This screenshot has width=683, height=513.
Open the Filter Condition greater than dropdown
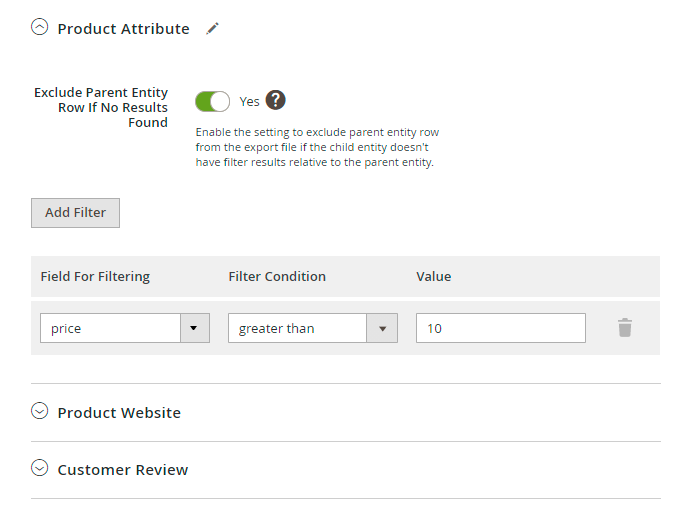(x=298, y=328)
